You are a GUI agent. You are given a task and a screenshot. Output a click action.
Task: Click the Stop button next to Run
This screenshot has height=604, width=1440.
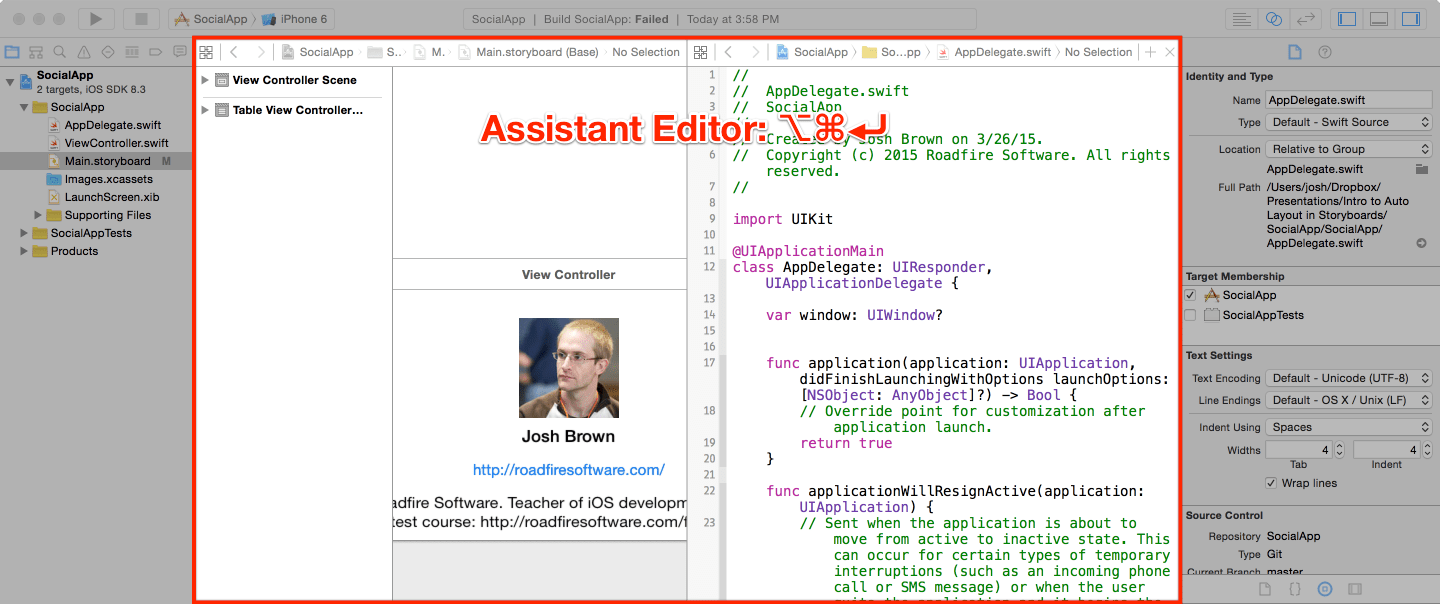139,18
